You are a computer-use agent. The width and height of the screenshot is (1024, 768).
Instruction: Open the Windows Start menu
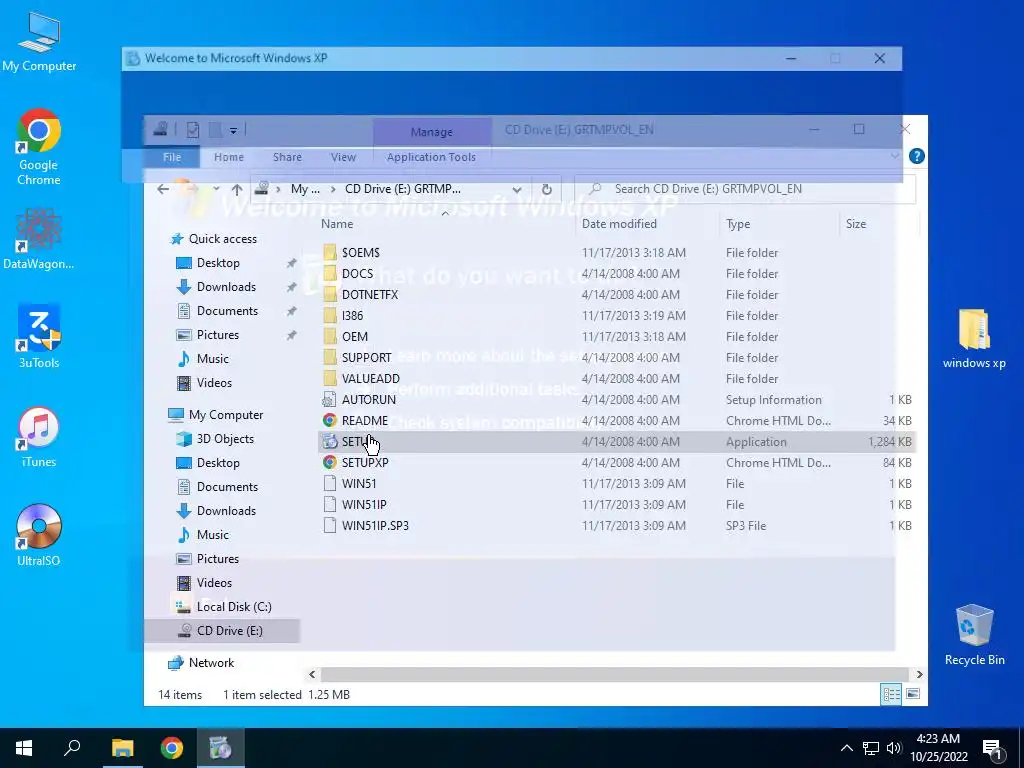coord(24,748)
